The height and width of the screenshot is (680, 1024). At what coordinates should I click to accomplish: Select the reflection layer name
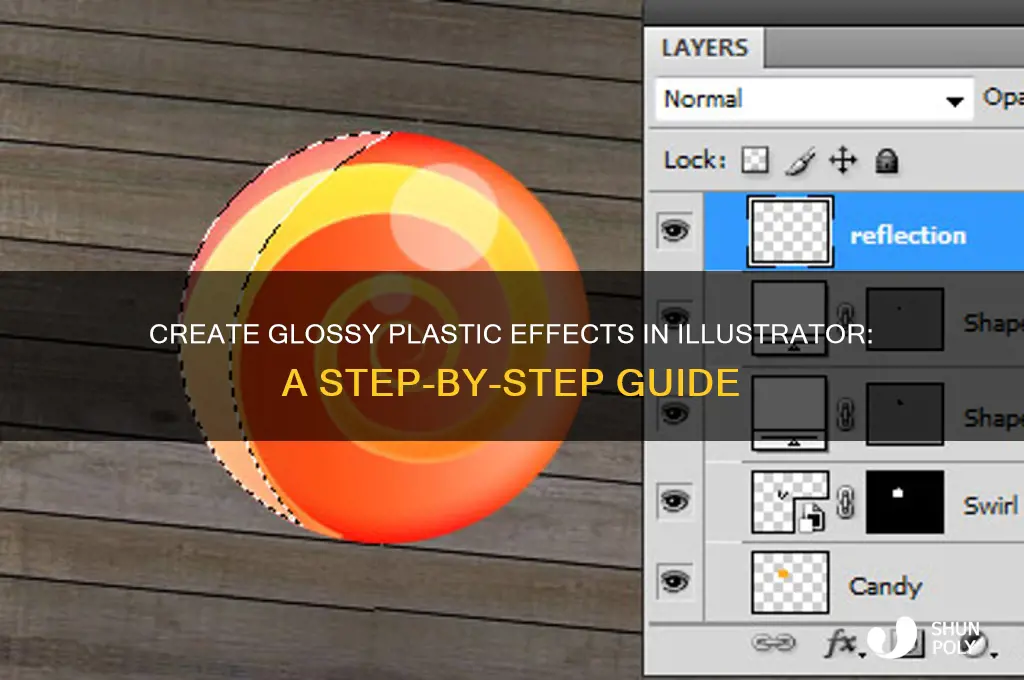[x=908, y=236]
